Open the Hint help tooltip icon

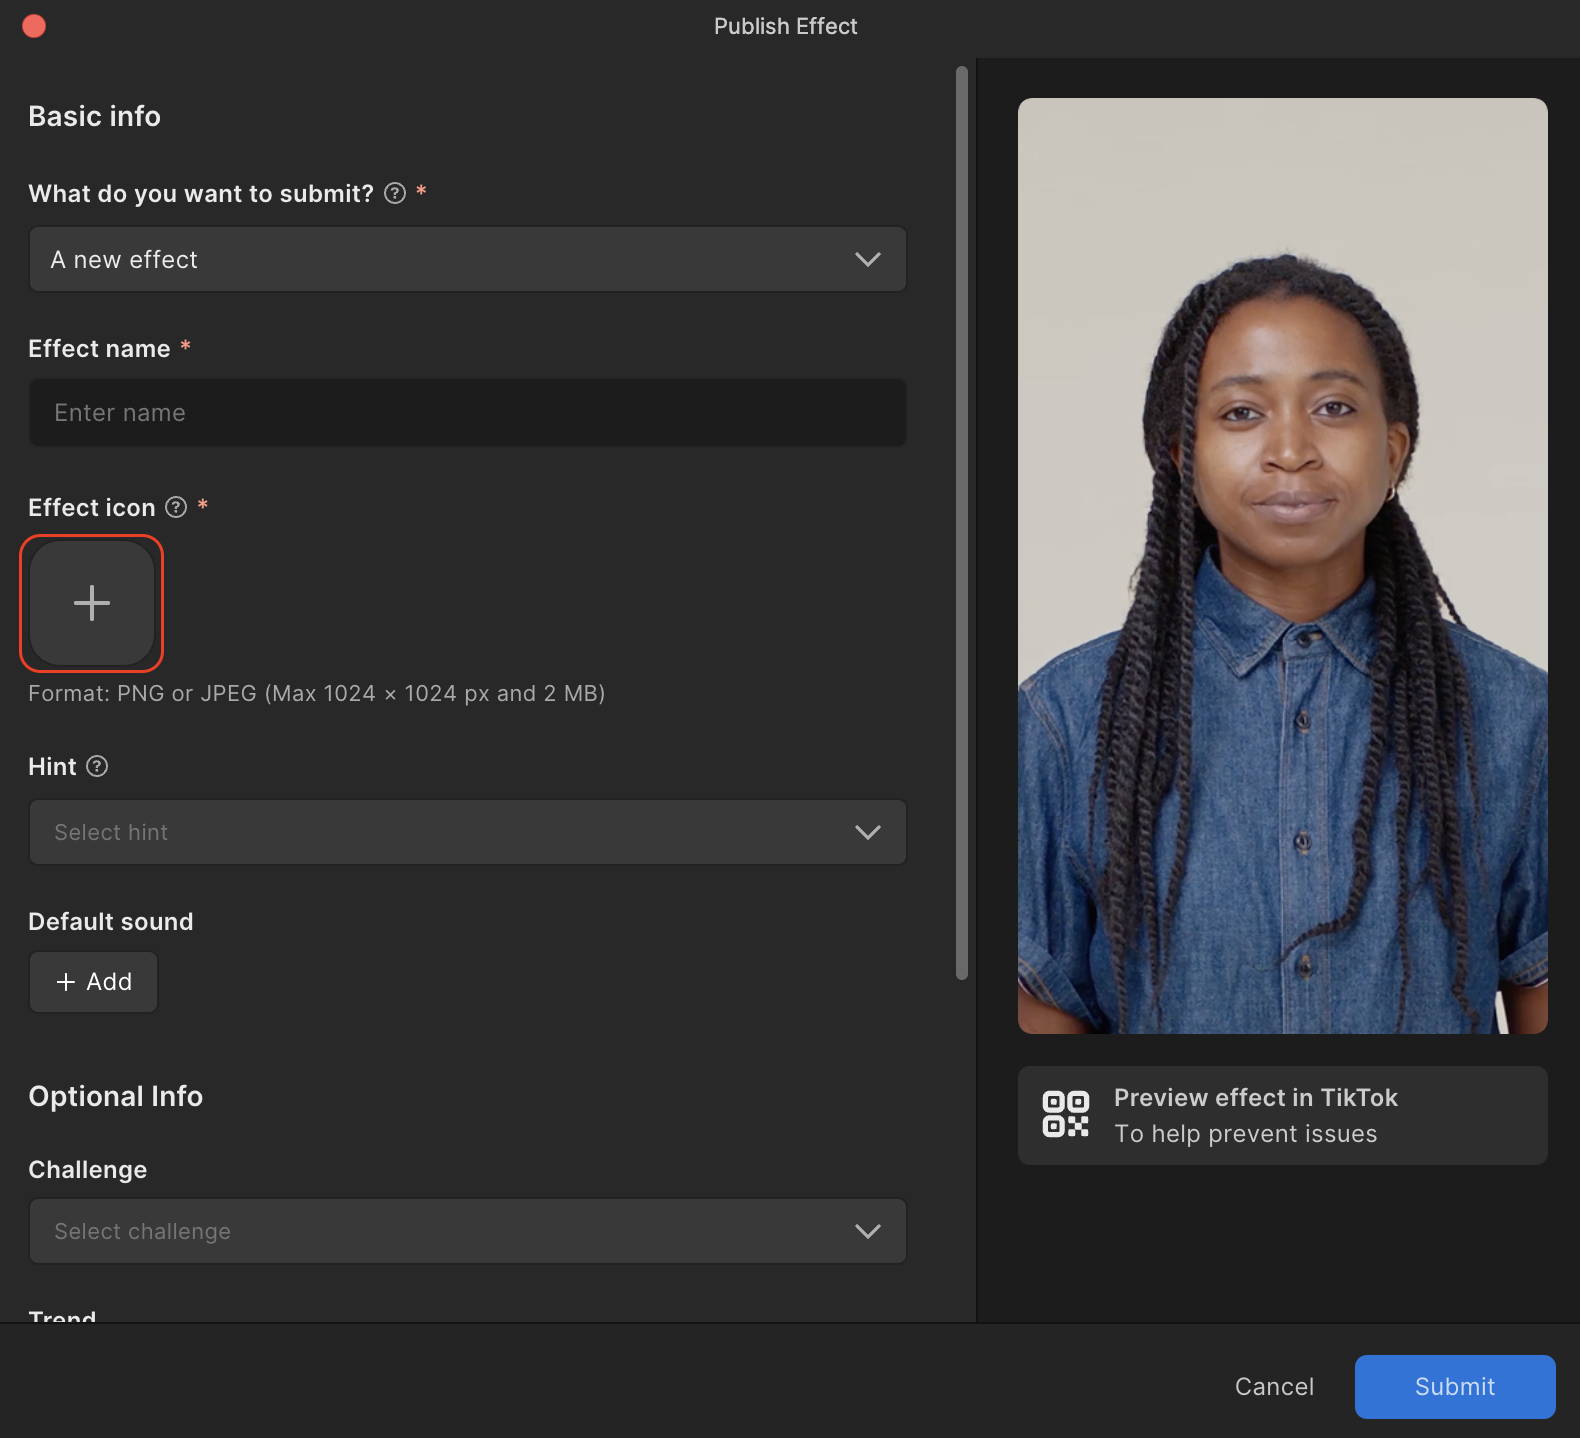click(97, 766)
